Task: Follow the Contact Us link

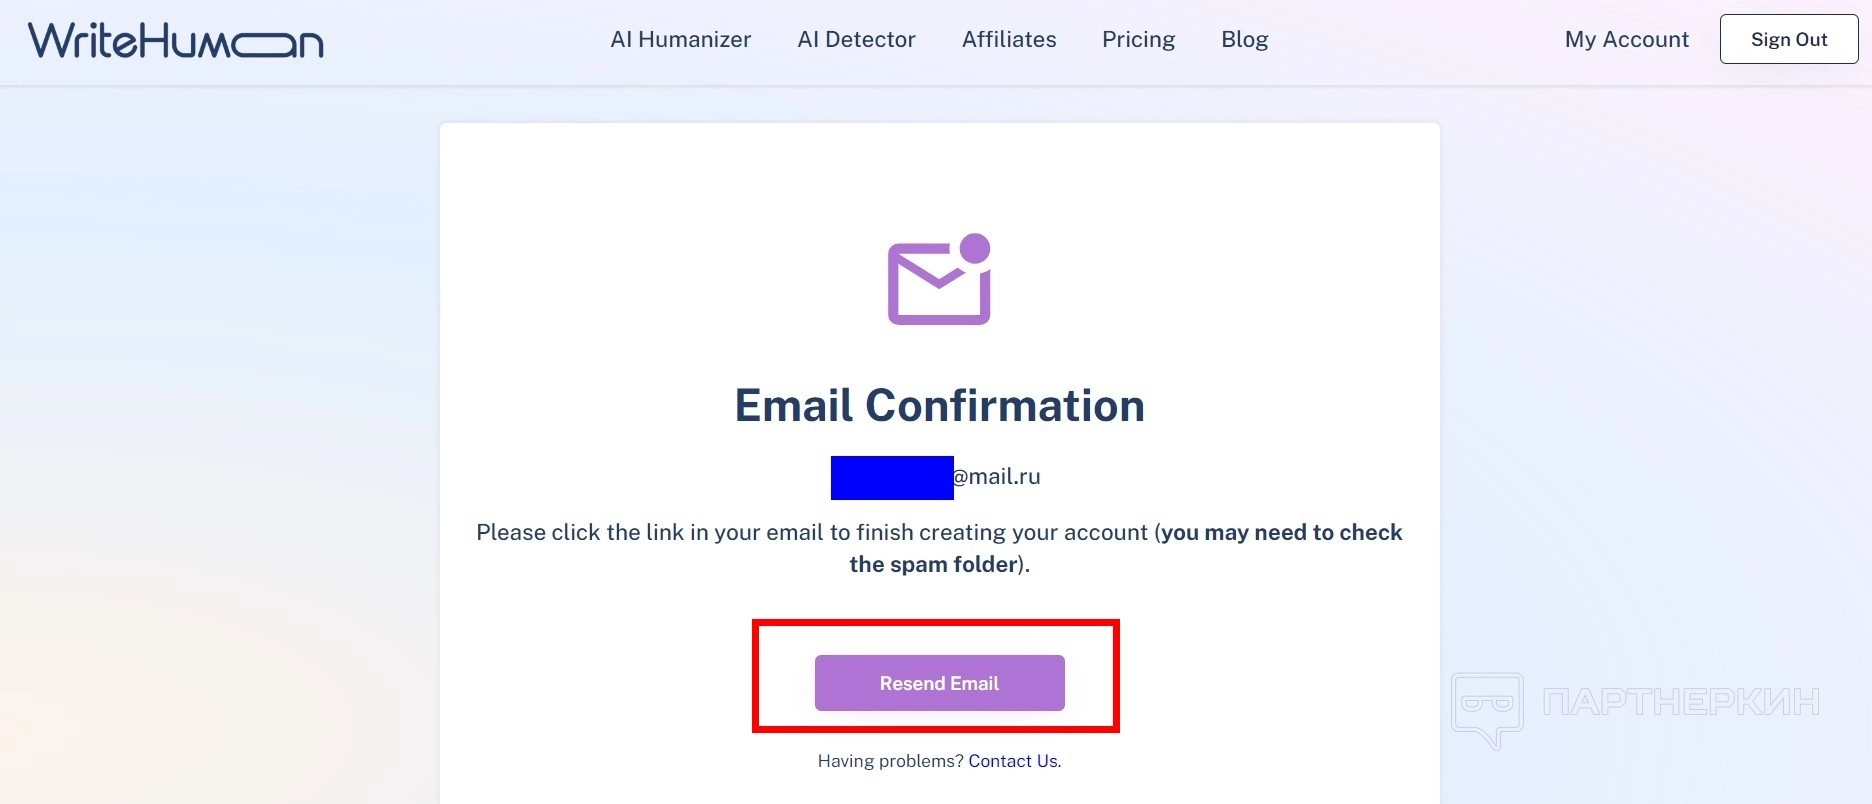Action: tap(1014, 761)
